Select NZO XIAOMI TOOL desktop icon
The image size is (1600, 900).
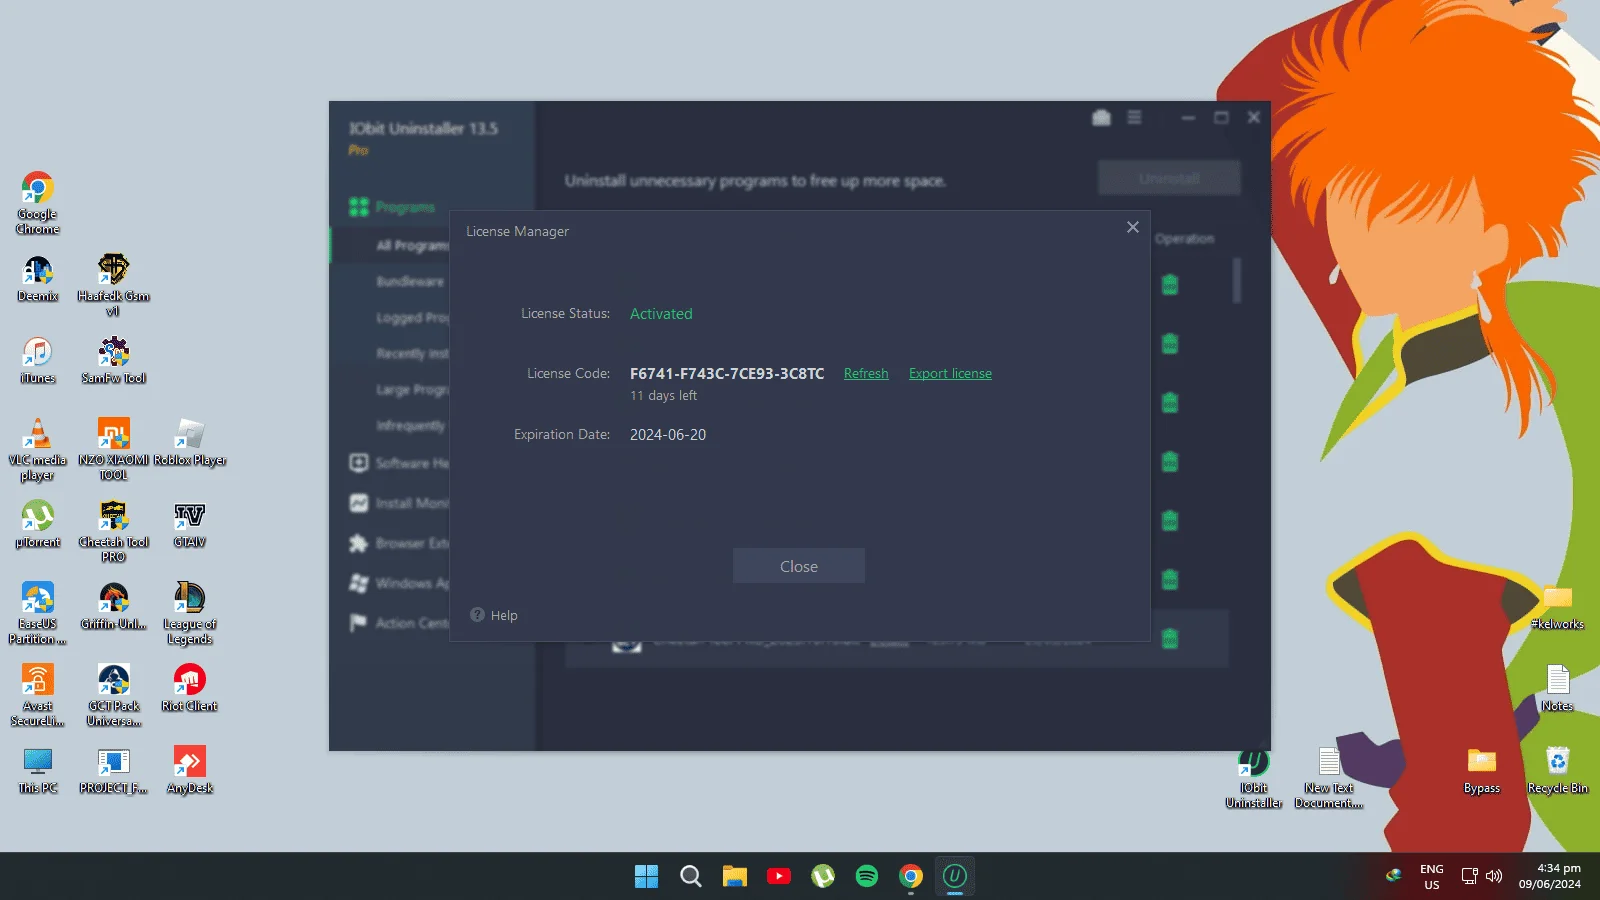tap(113, 450)
